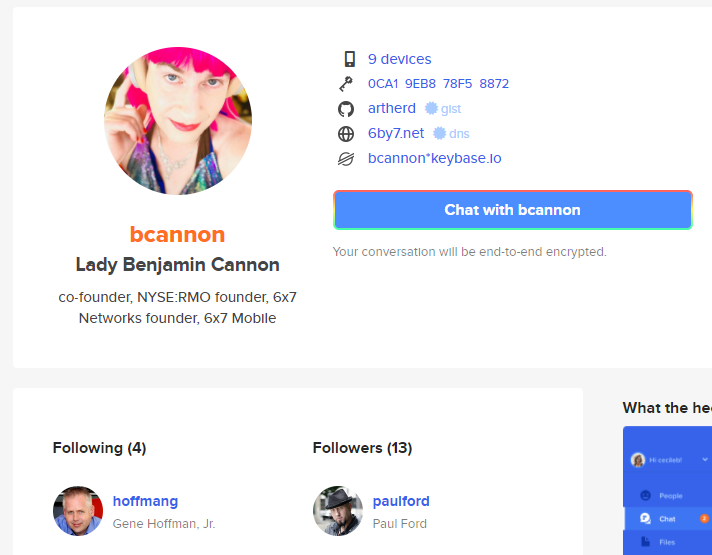The height and width of the screenshot is (555, 712).
Task: Visit the artherd GitHub profile link
Action: click(x=392, y=108)
